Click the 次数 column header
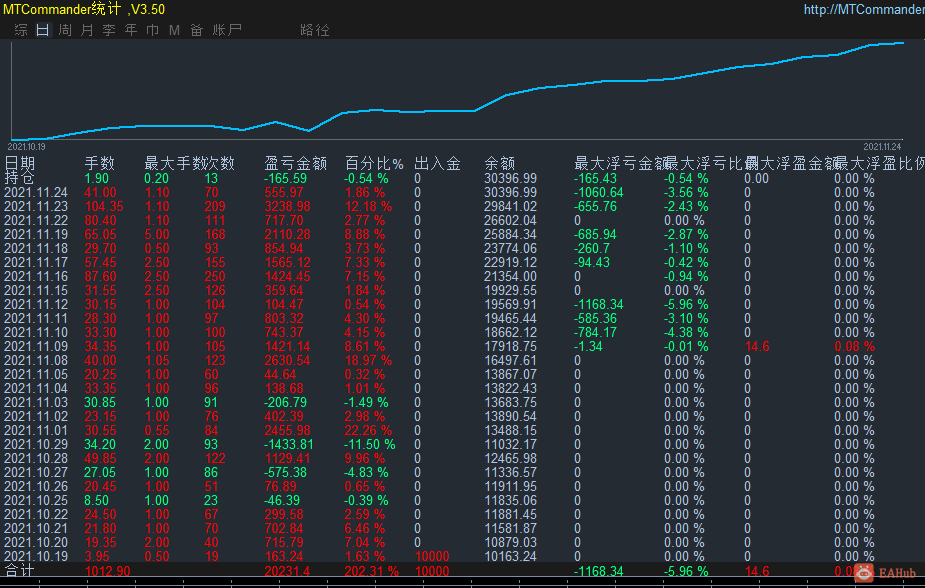The image size is (925, 588). [x=221, y=163]
